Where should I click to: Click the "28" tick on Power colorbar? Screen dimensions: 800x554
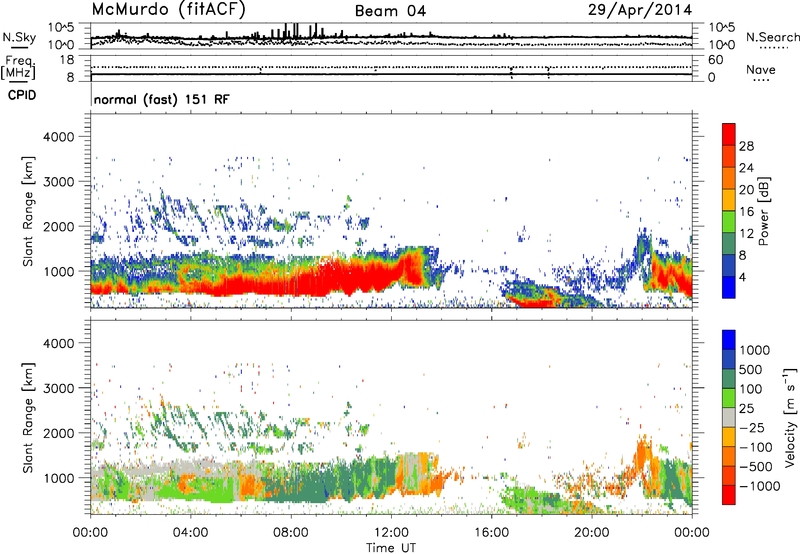coord(746,146)
